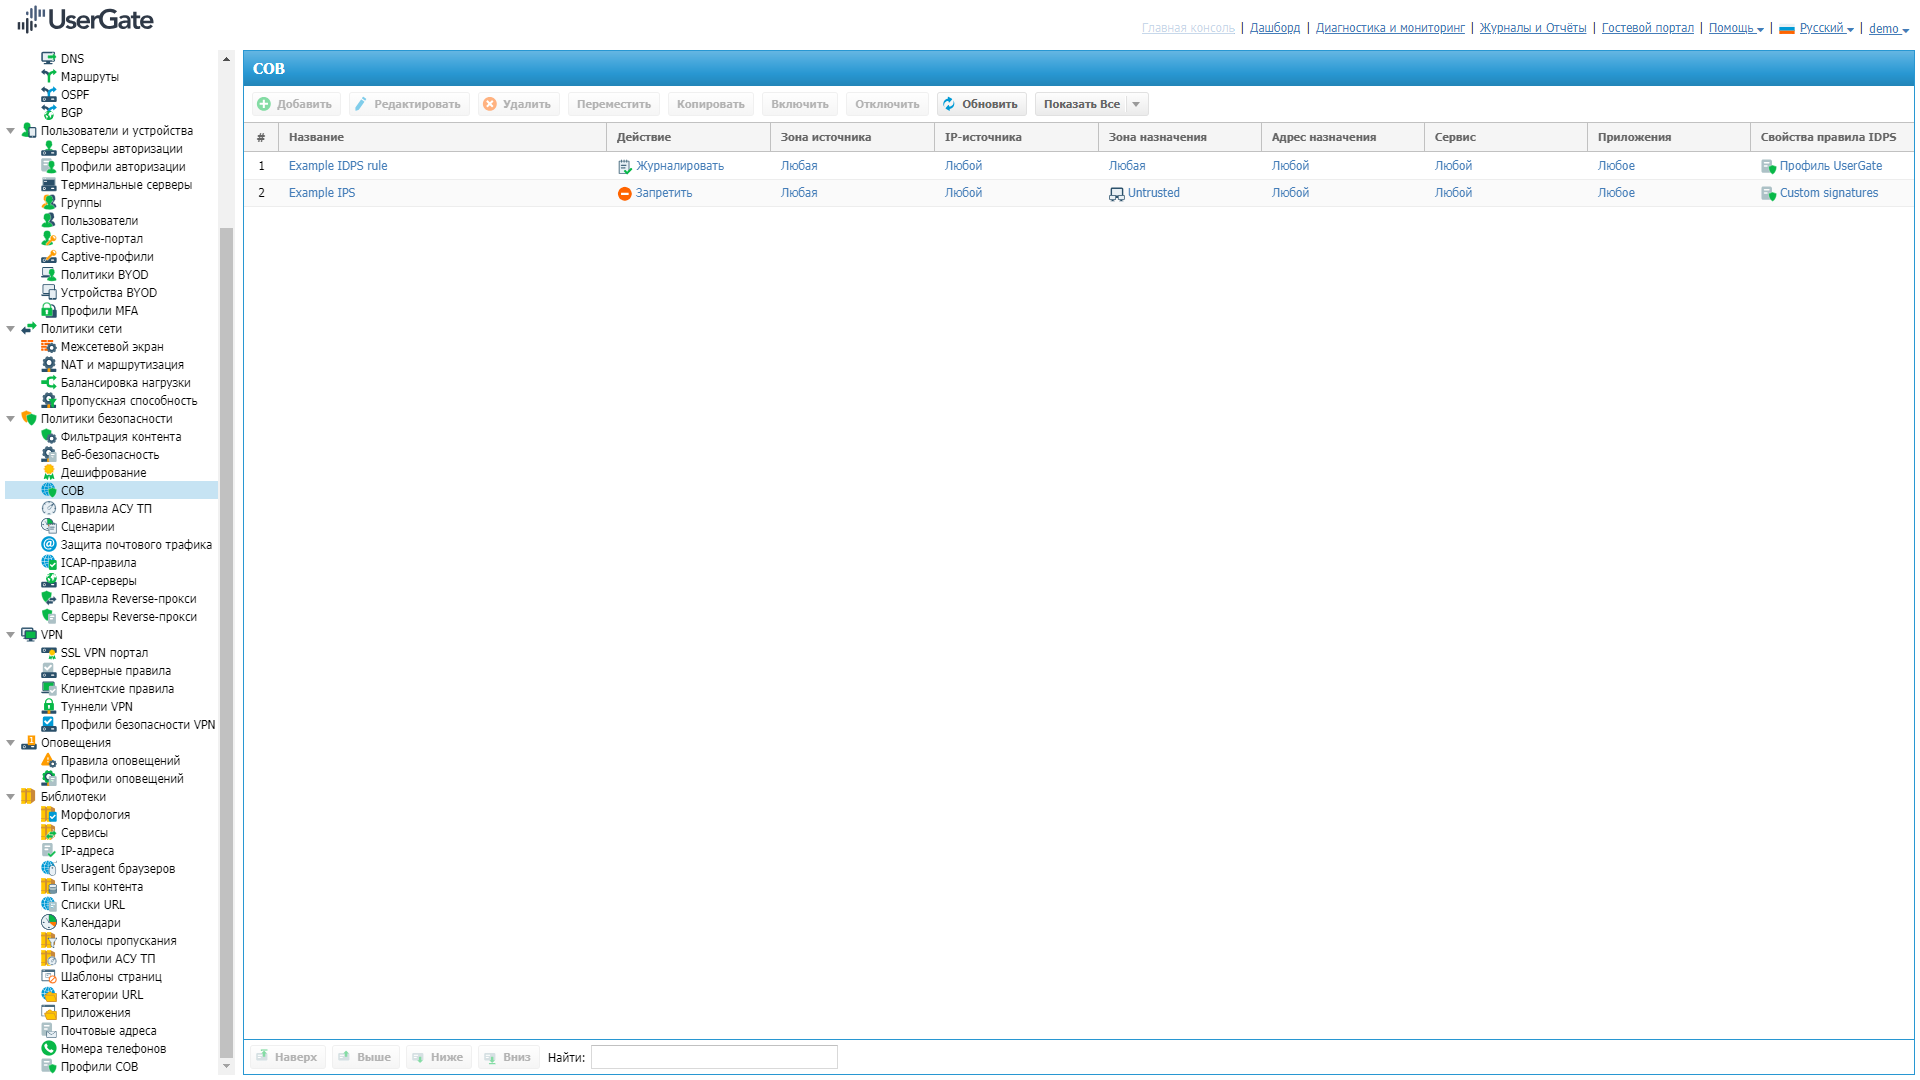Click Защита почтового трафика icon
The image size is (1920, 1080).
(48, 545)
